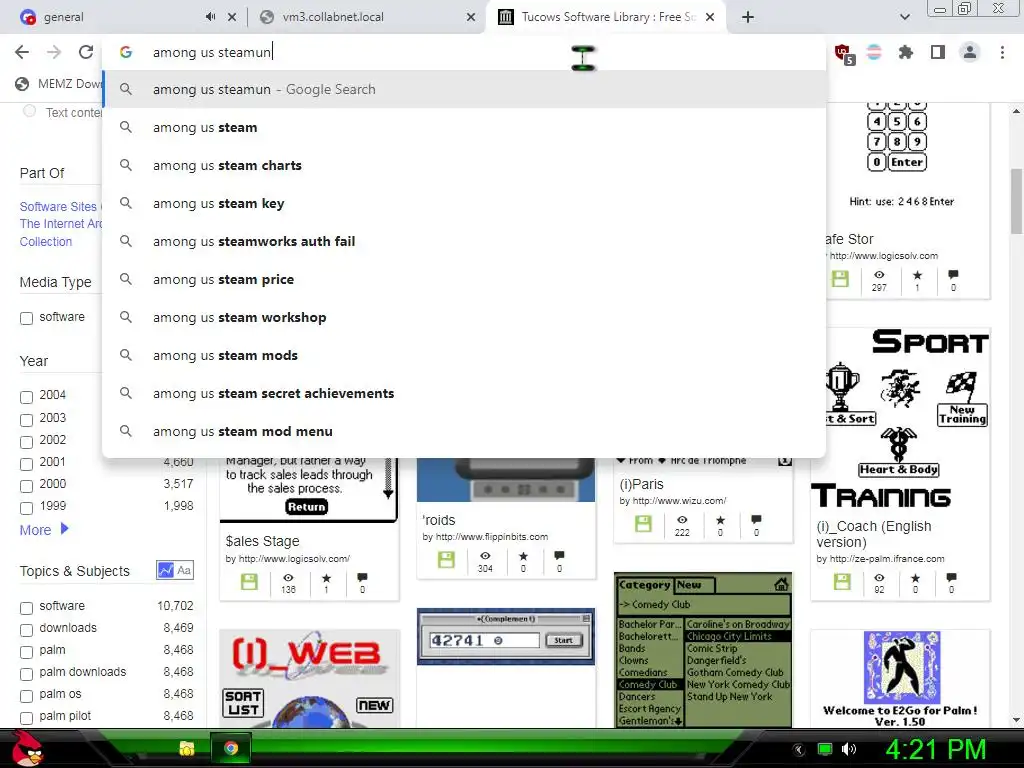Click the views eye icon under (i)Paris
This screenshot has width=1024, height=768.
682,520
